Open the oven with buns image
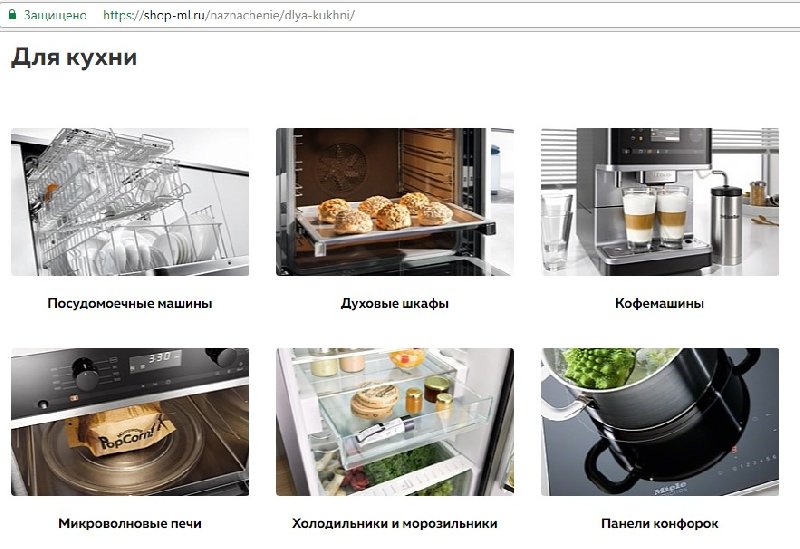The width and height of the screenshot is (800, 549). point(395,202)
